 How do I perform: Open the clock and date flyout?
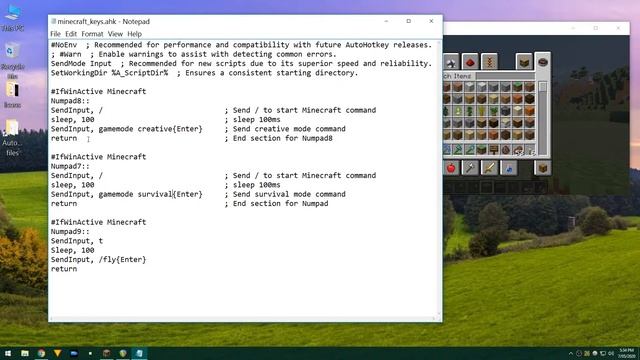pyautogui.click(x=627, y=353)
